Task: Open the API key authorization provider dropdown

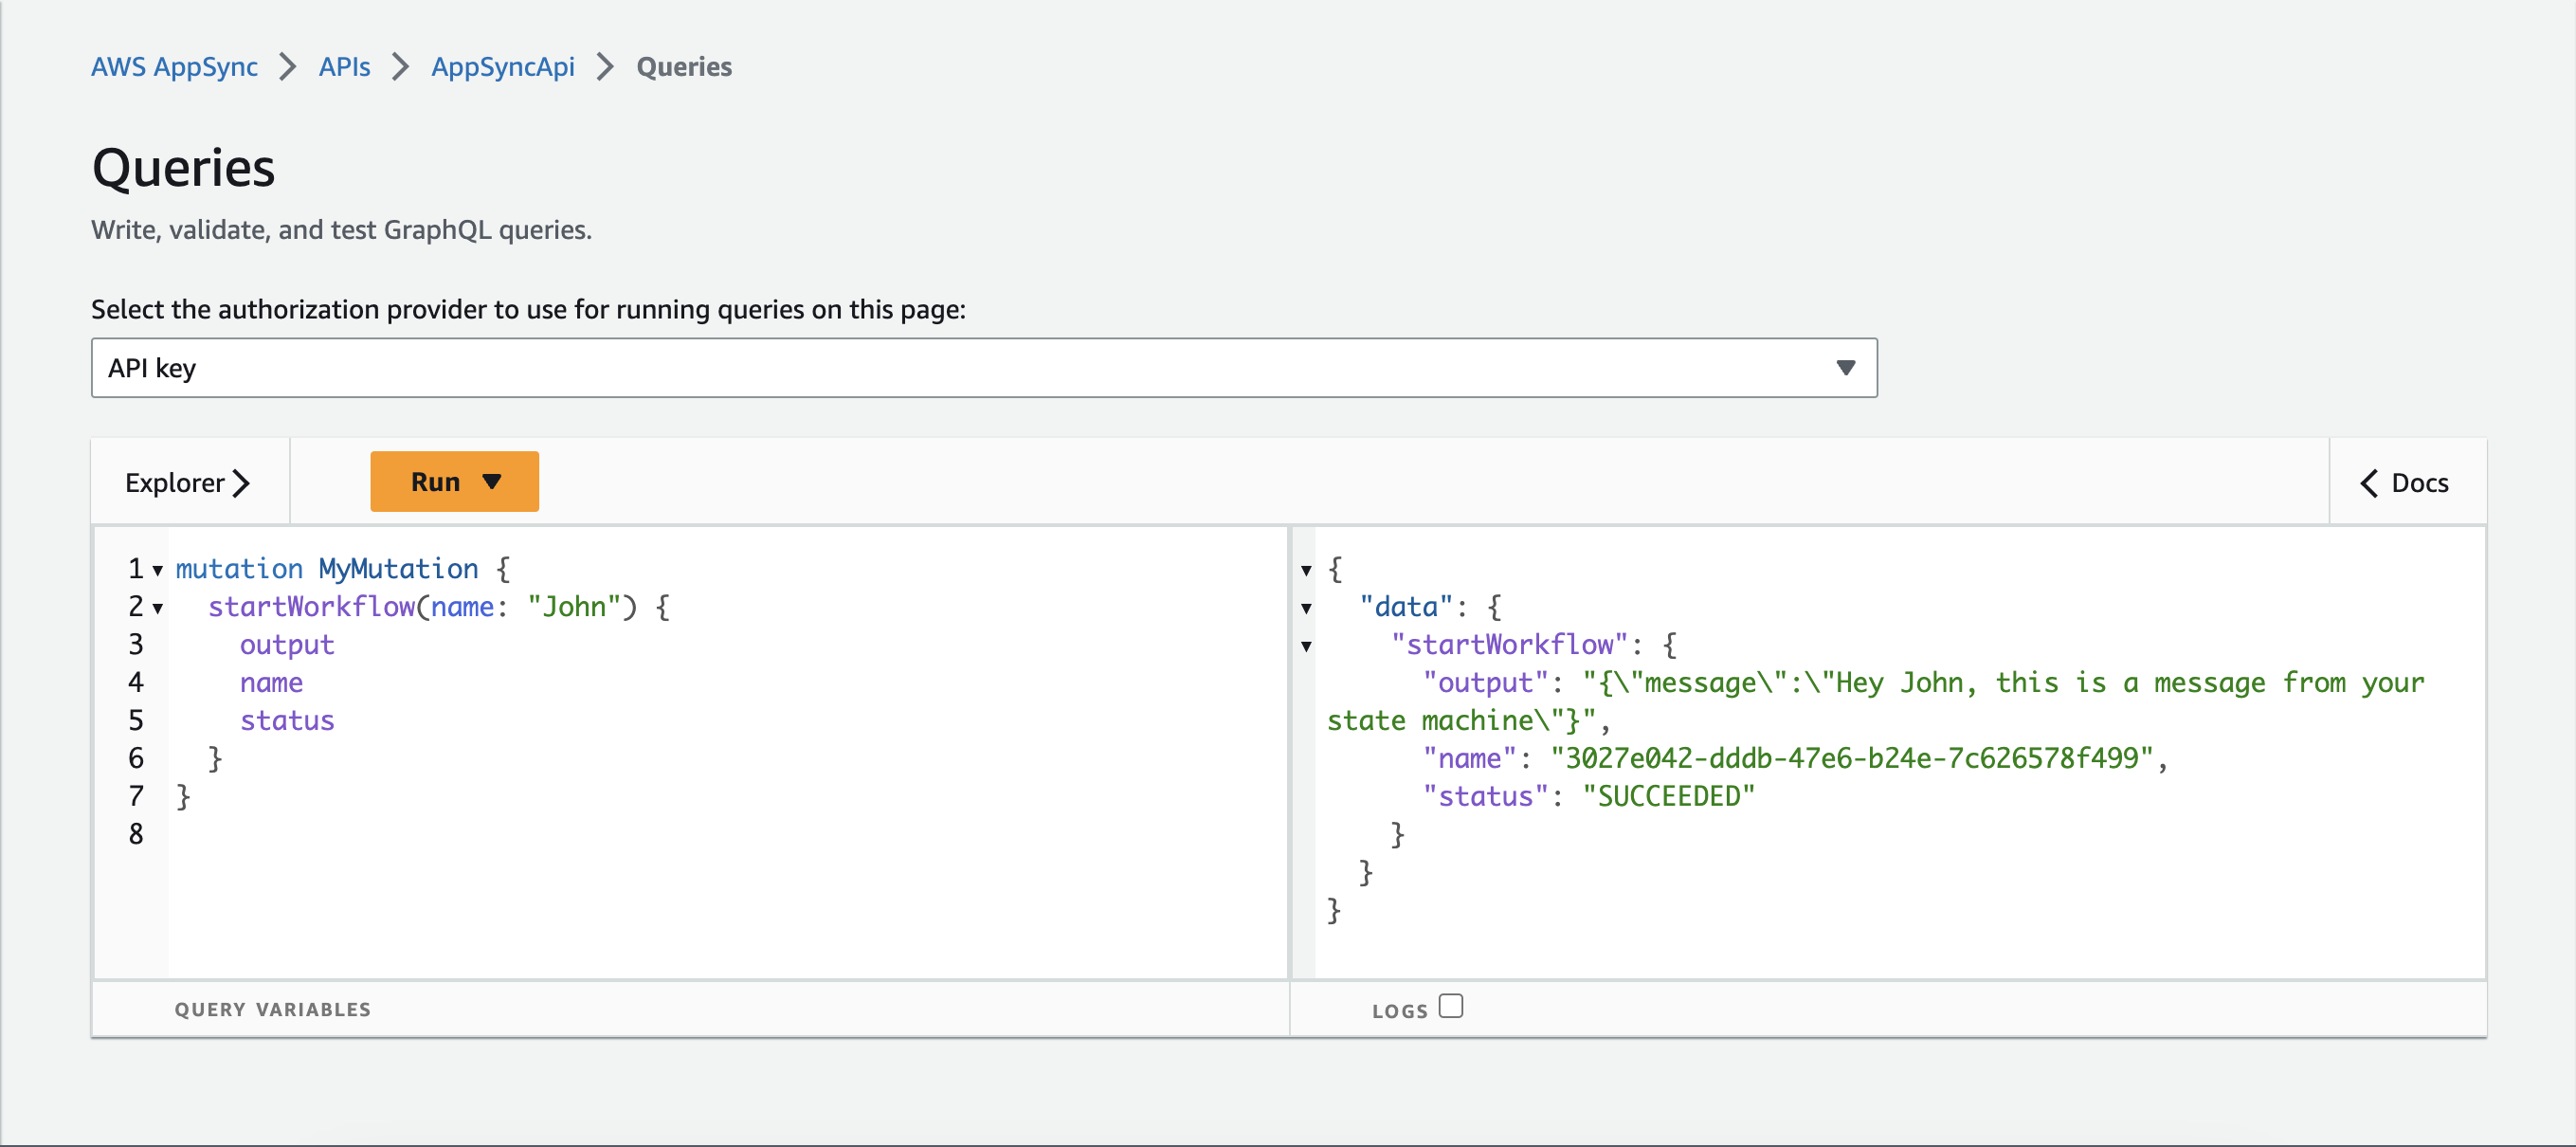Action: click(x=984, y=368)
